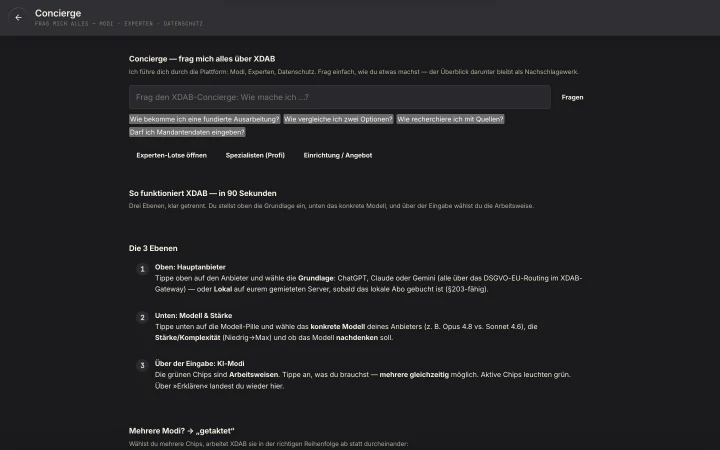Image resolution: width=720 pixels, height=450 pixels.
Task: Click step number 1 badge
Action: (x=142, y=269)
